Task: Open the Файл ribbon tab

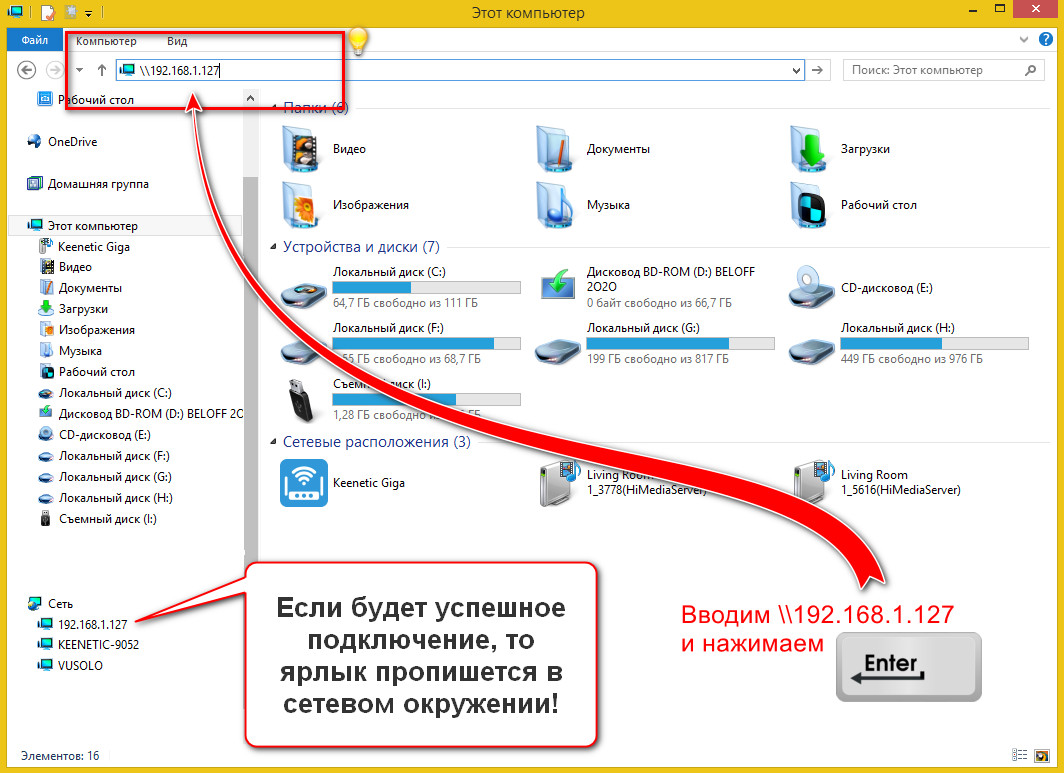Action: coord(34,41)
